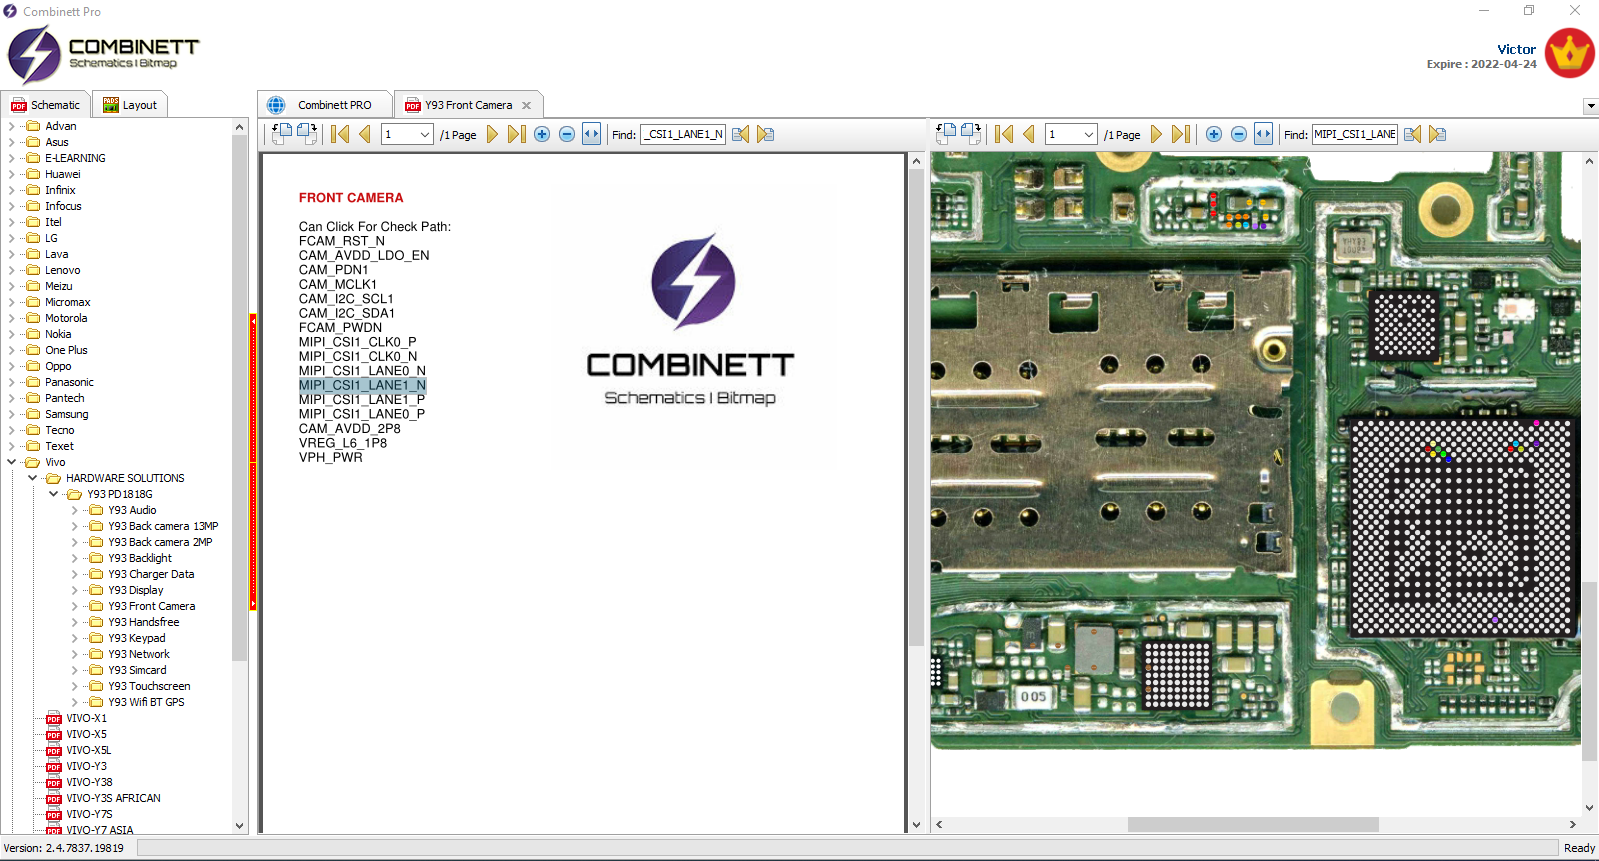
Task: Select the Y93 Wifi BT GPS folder
Action: (146, 702)
